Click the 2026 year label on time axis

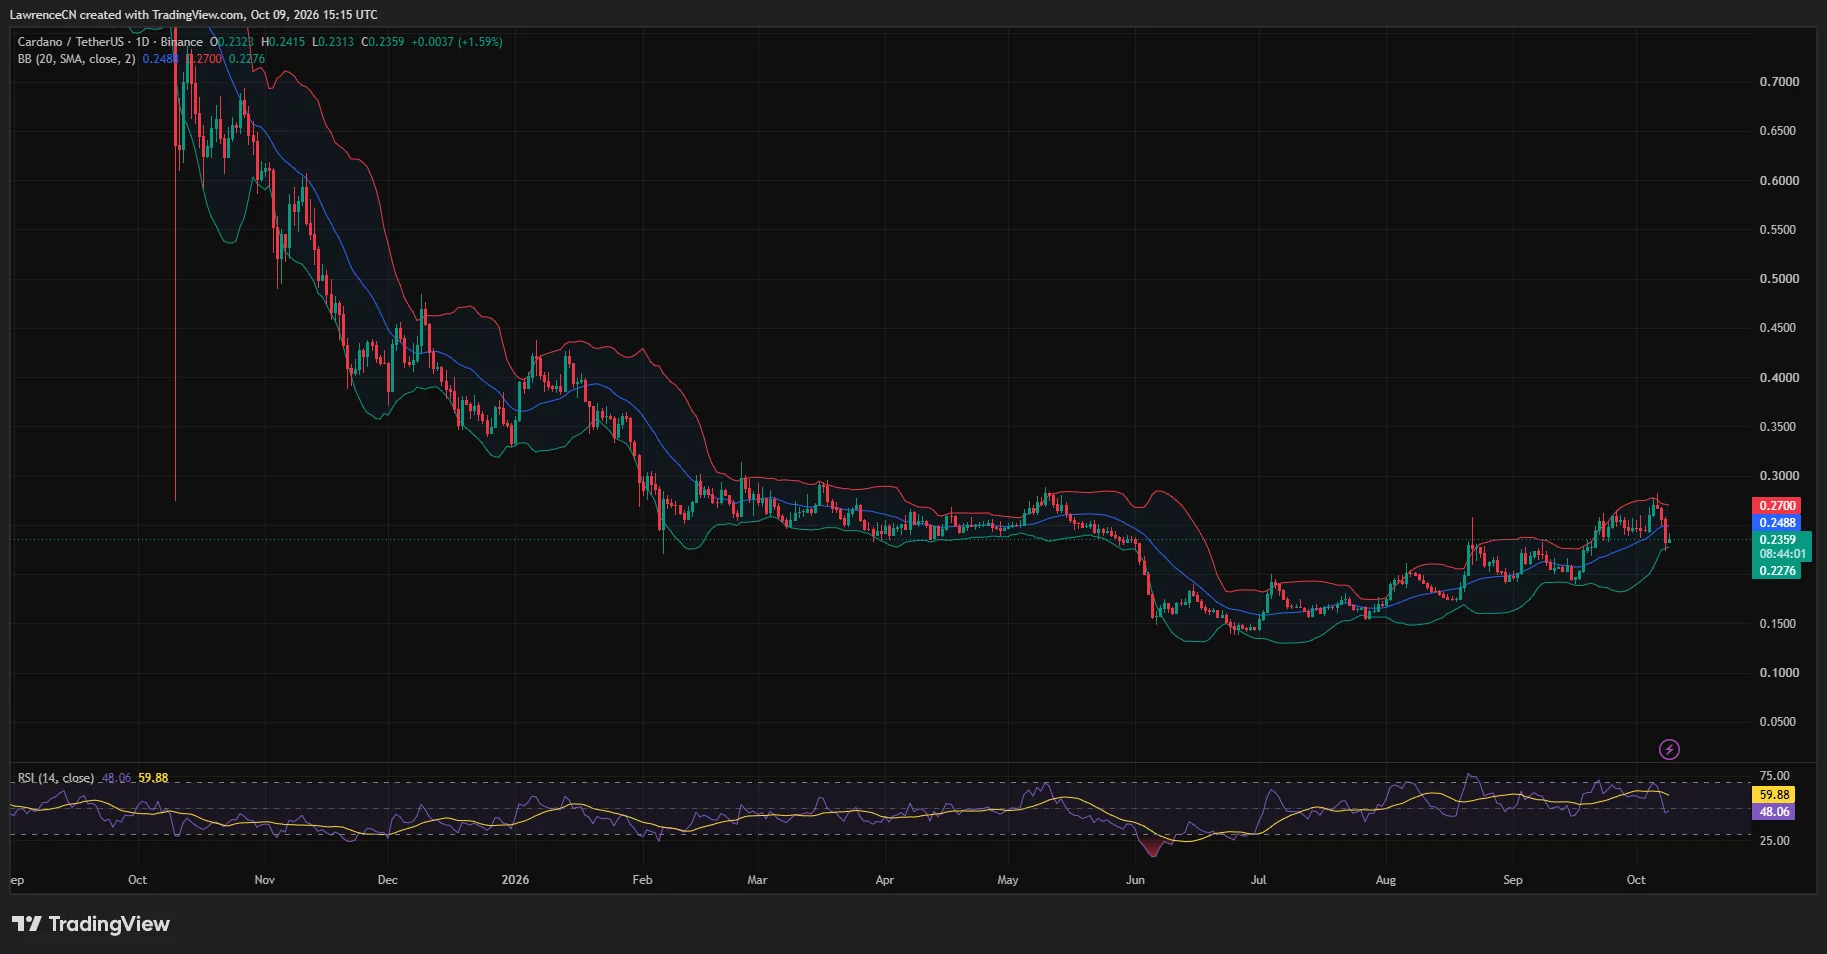(515, 880)
